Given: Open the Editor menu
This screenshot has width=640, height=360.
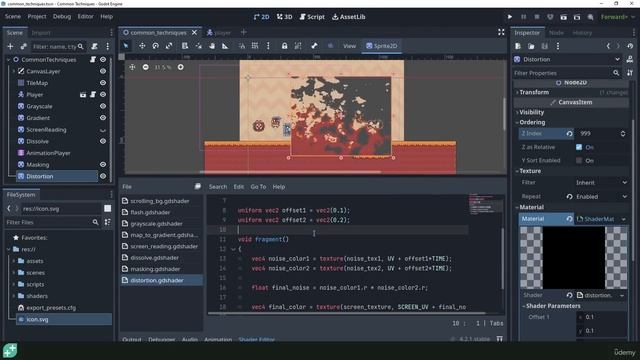Looking at the screenshot, I should [x=85, y=17].
